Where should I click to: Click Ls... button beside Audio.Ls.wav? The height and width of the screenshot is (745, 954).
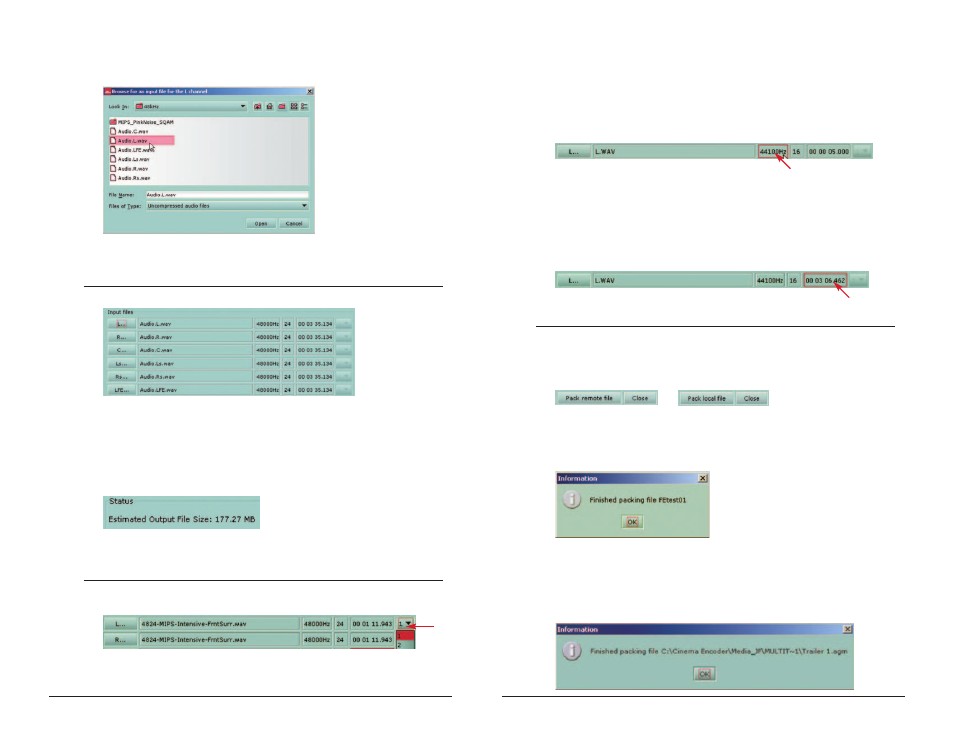point(121,364)
